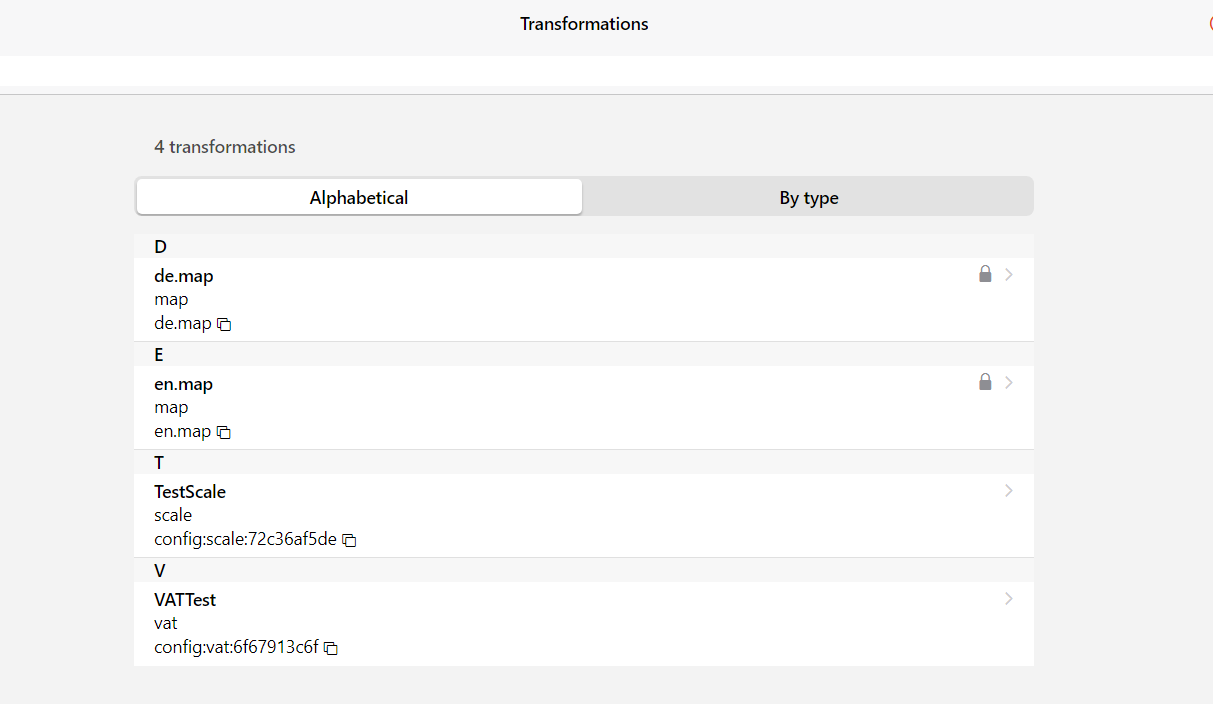Viewport: 1213px width, 704px height.
Task: Click the Transformations page title
Action: pos(584,24)
